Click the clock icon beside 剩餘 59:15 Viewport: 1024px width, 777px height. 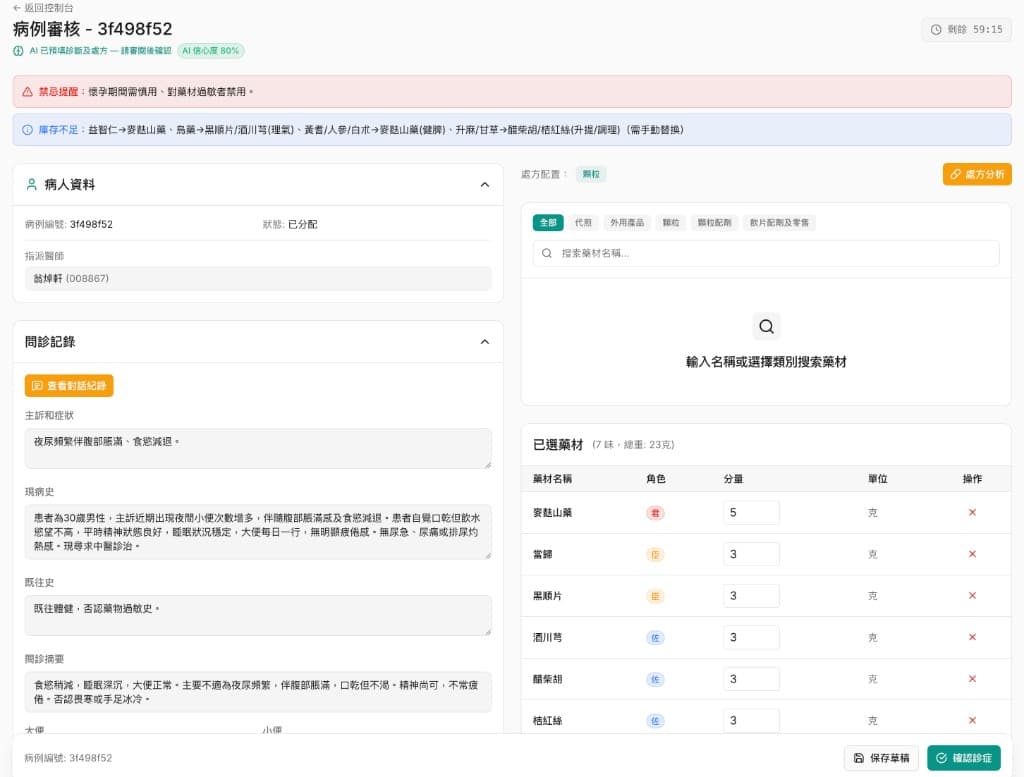point(936,29)
